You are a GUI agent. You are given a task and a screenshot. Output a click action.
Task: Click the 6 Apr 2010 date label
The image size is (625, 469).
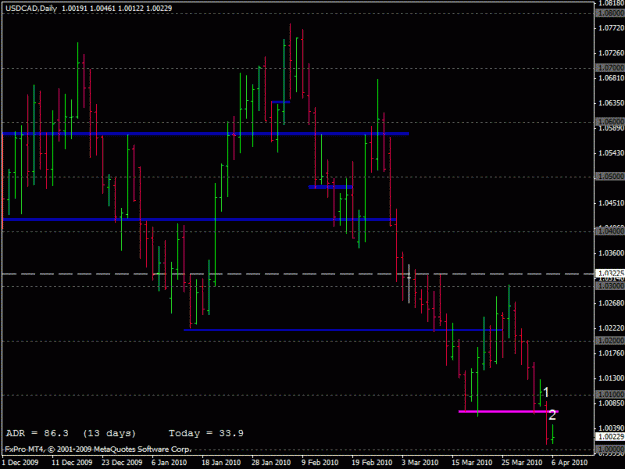570,462
